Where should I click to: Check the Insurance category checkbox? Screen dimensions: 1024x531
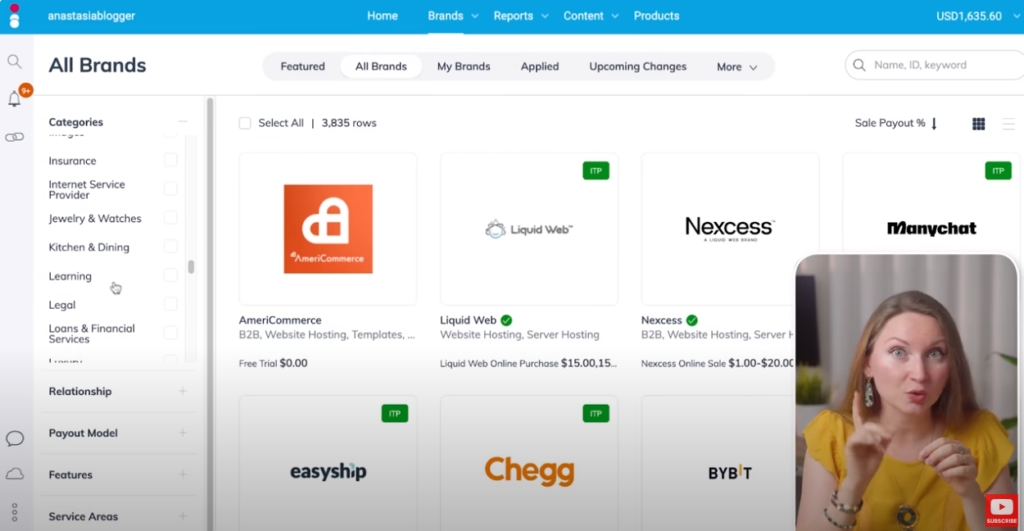tap(170, 160)
